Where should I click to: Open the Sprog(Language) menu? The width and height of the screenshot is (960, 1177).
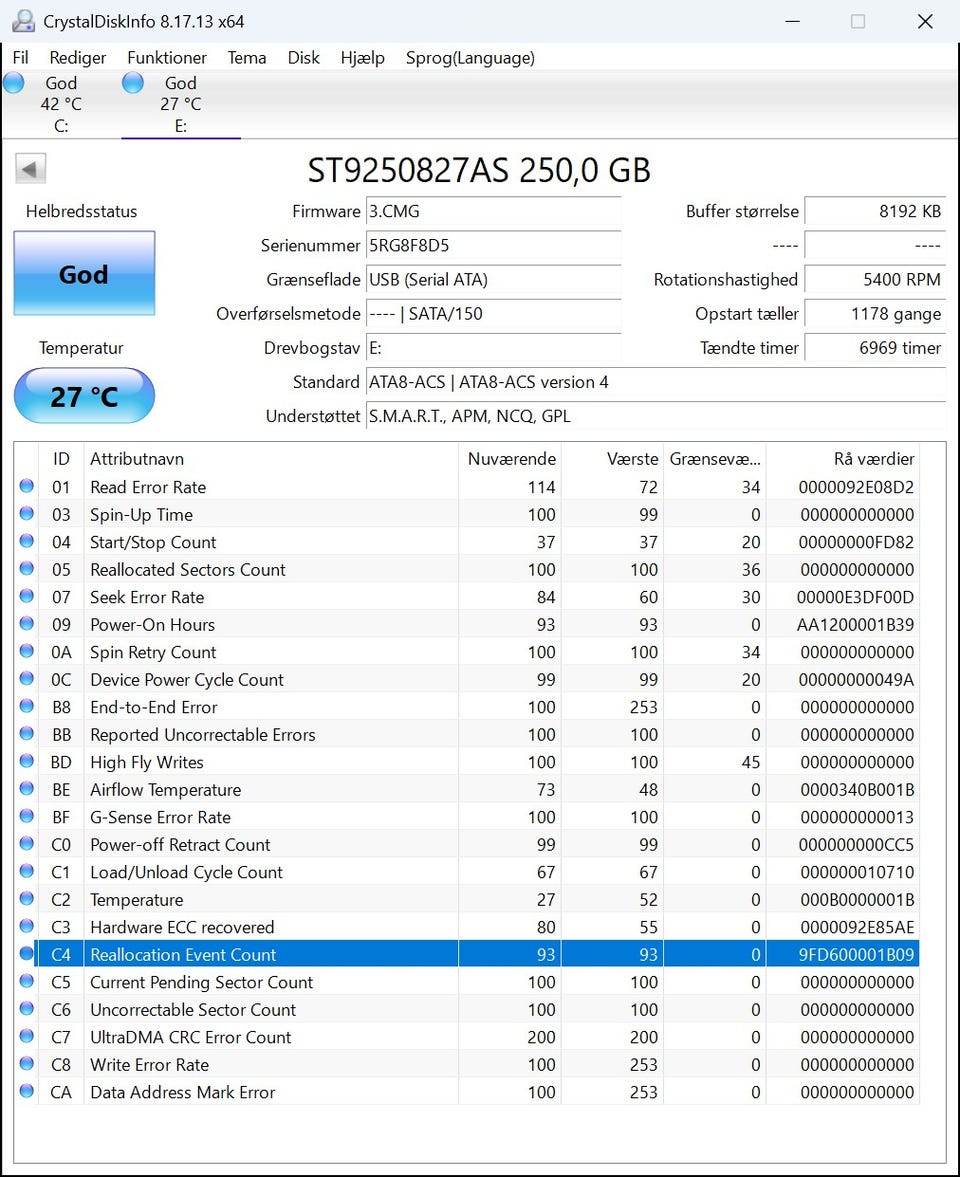(x=470, y=58)
